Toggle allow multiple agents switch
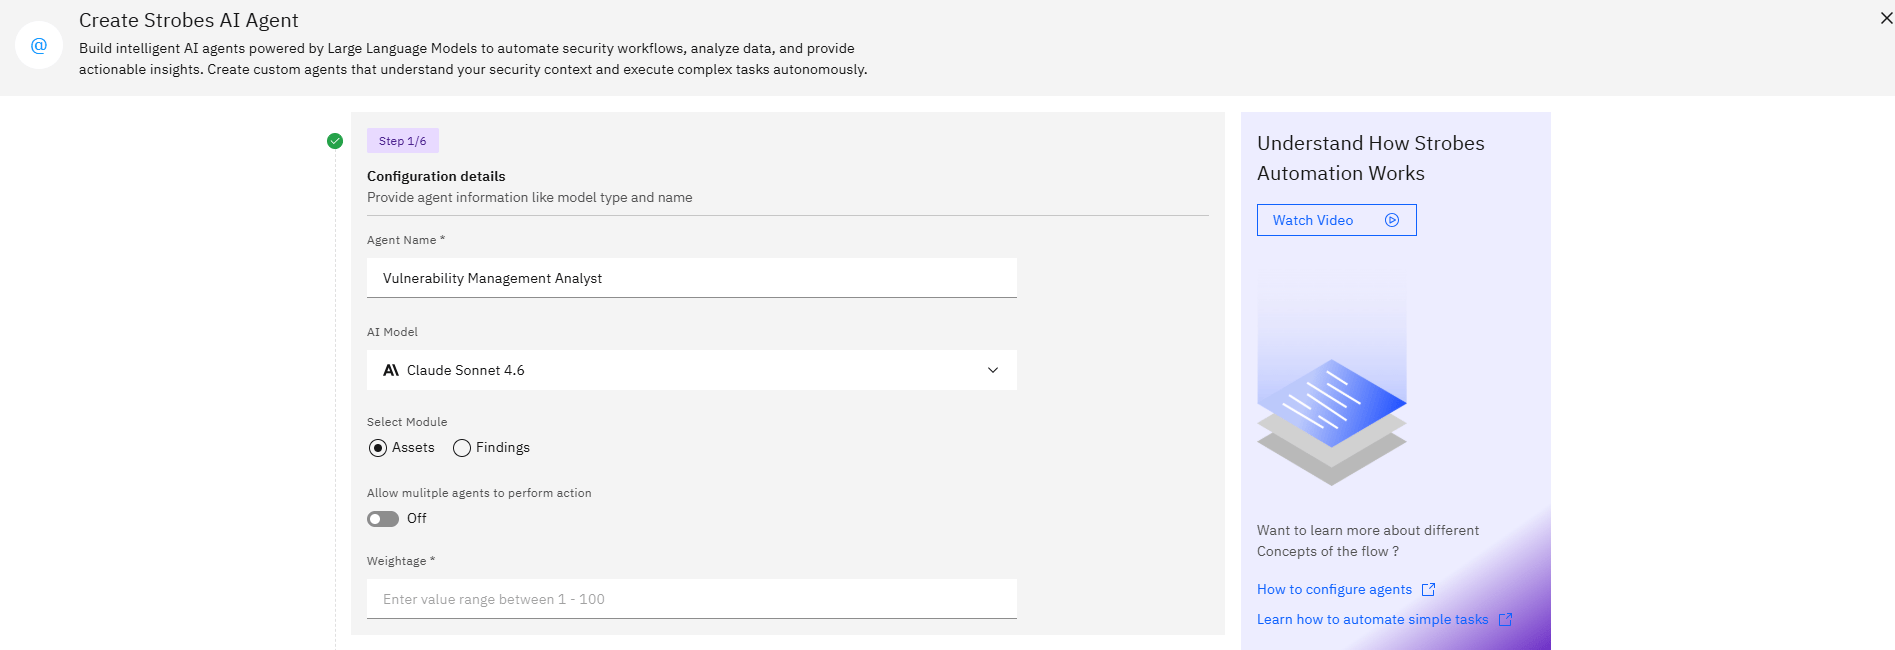The height and width of the screenshot is (650, 1895). click(383, 519)
